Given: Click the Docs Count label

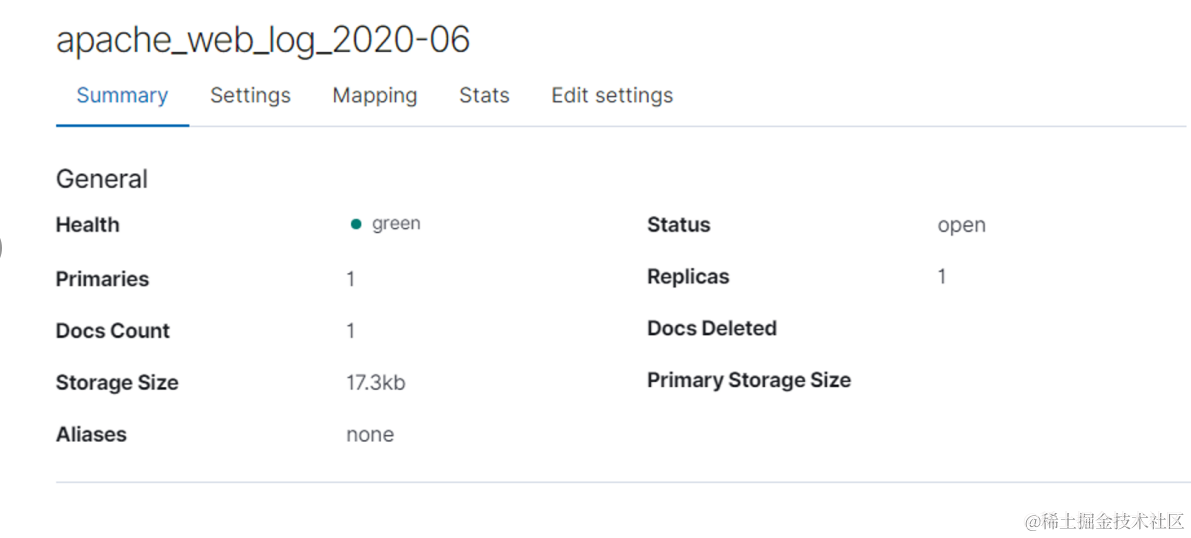Looking at the screenshot, I should click(113, 331).
